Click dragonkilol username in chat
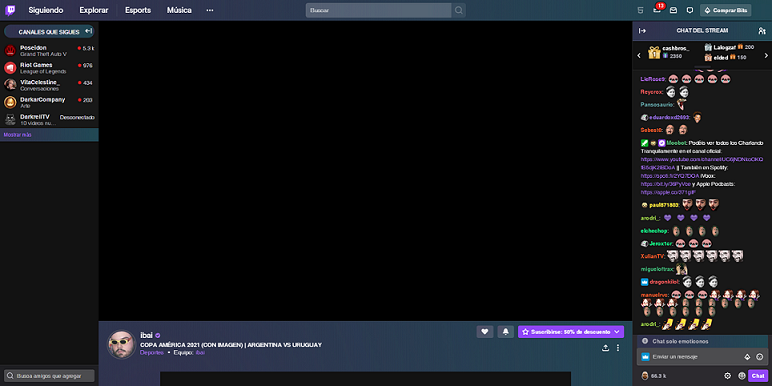772x386 pixels. click(x=665, y=282)
